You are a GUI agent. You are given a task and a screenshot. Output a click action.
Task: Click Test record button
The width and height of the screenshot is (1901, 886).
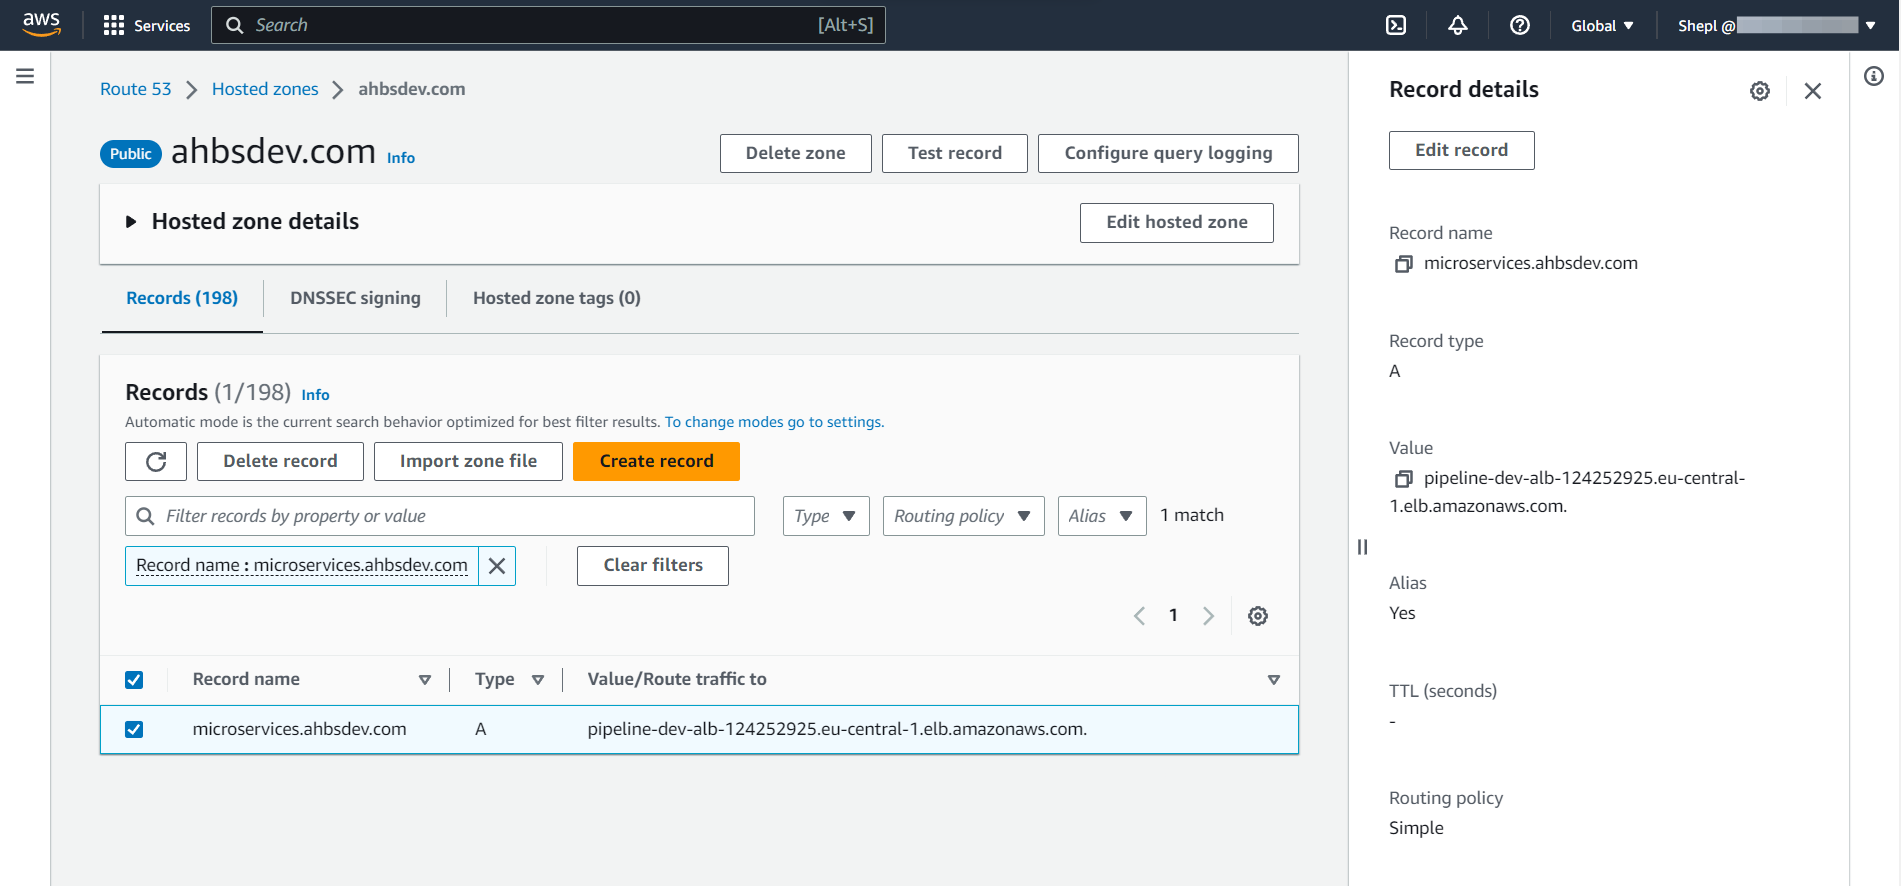[955, 153]
